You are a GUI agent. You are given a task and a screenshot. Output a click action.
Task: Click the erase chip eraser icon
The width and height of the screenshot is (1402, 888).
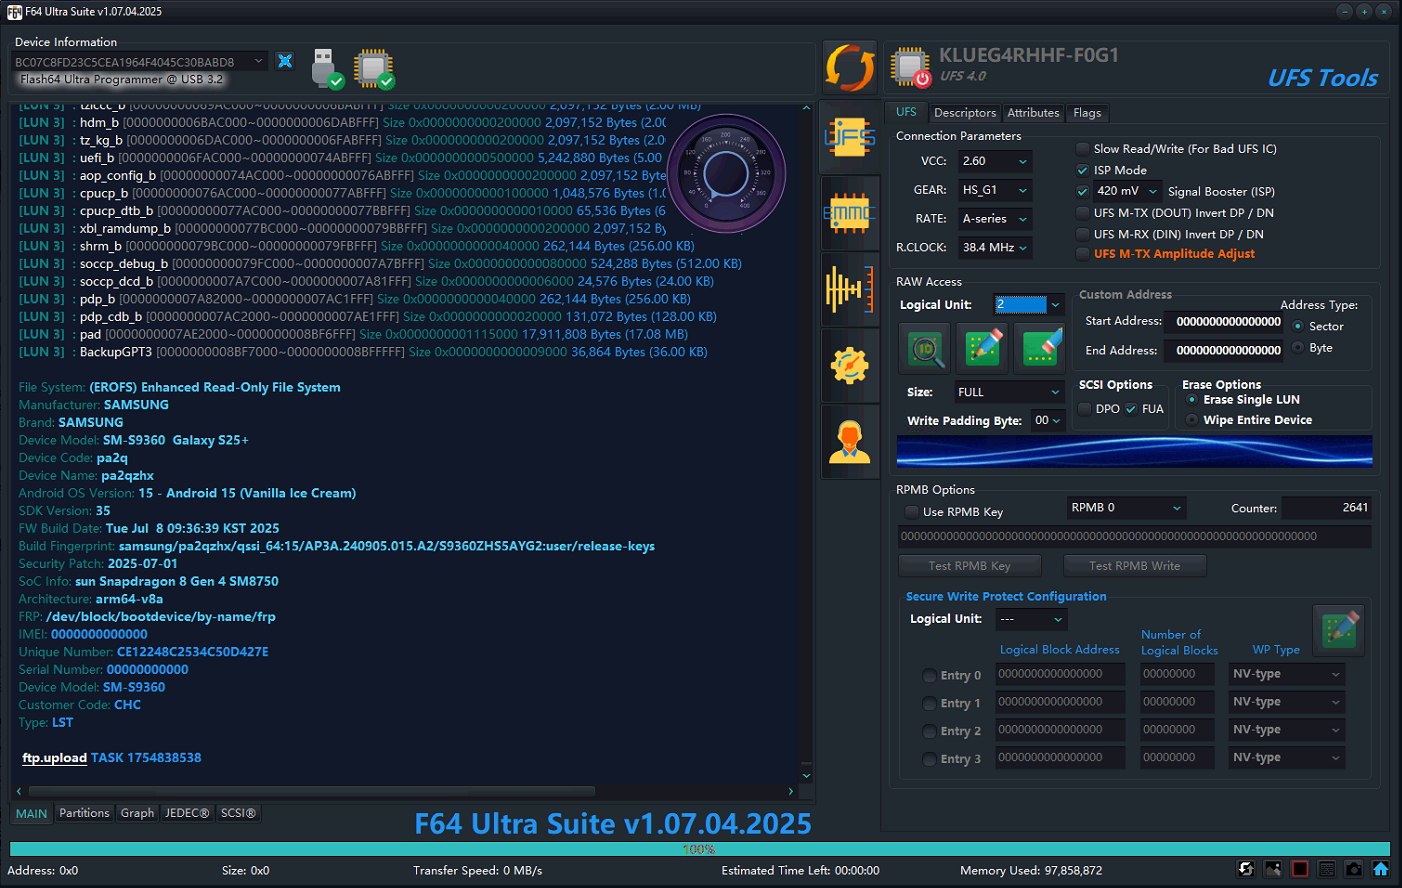tap(1040, 348)
